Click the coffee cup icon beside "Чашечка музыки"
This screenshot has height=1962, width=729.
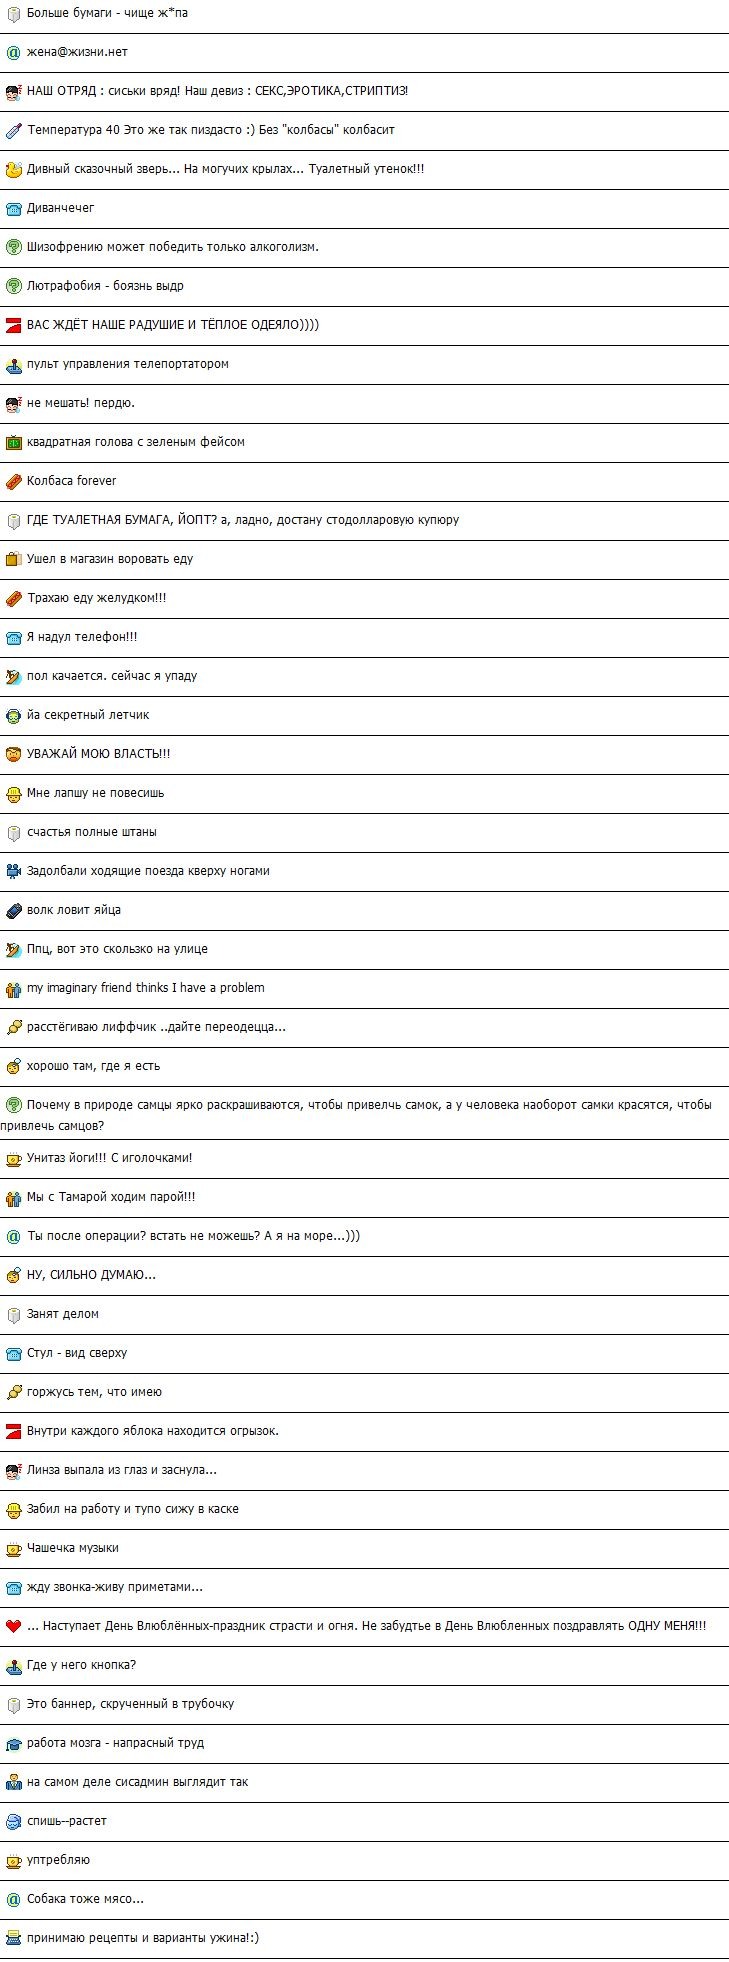tap(13, 1548)
